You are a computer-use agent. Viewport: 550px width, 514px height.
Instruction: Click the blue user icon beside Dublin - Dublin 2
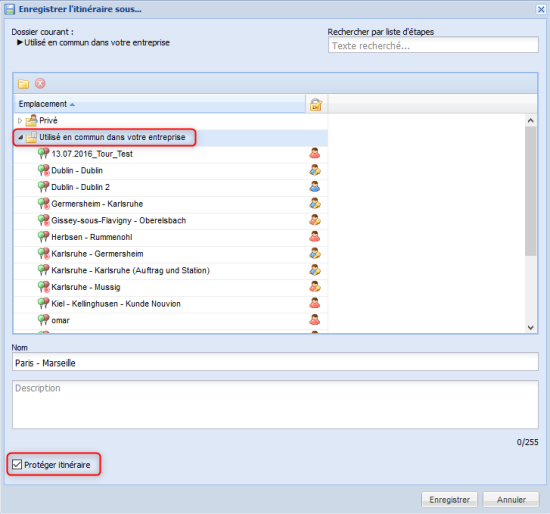pyautogui.click(x=315, y=187)
